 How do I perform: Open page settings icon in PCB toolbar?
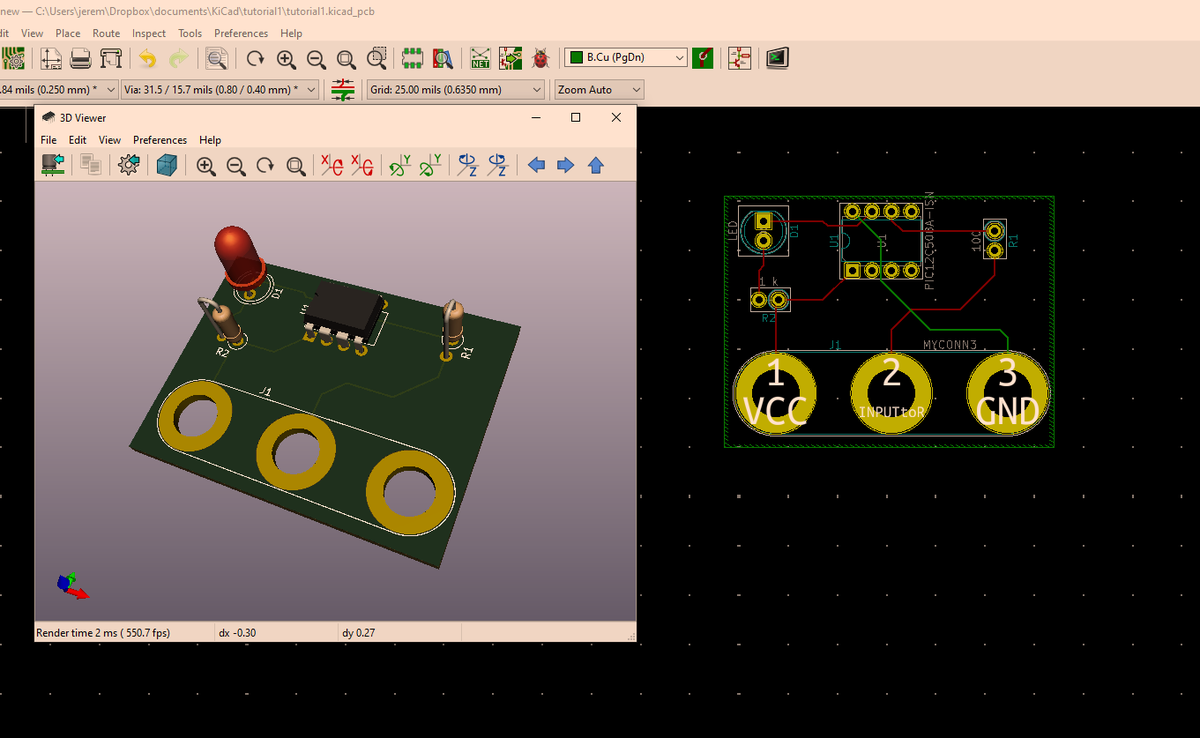click(x=51, y=58)
